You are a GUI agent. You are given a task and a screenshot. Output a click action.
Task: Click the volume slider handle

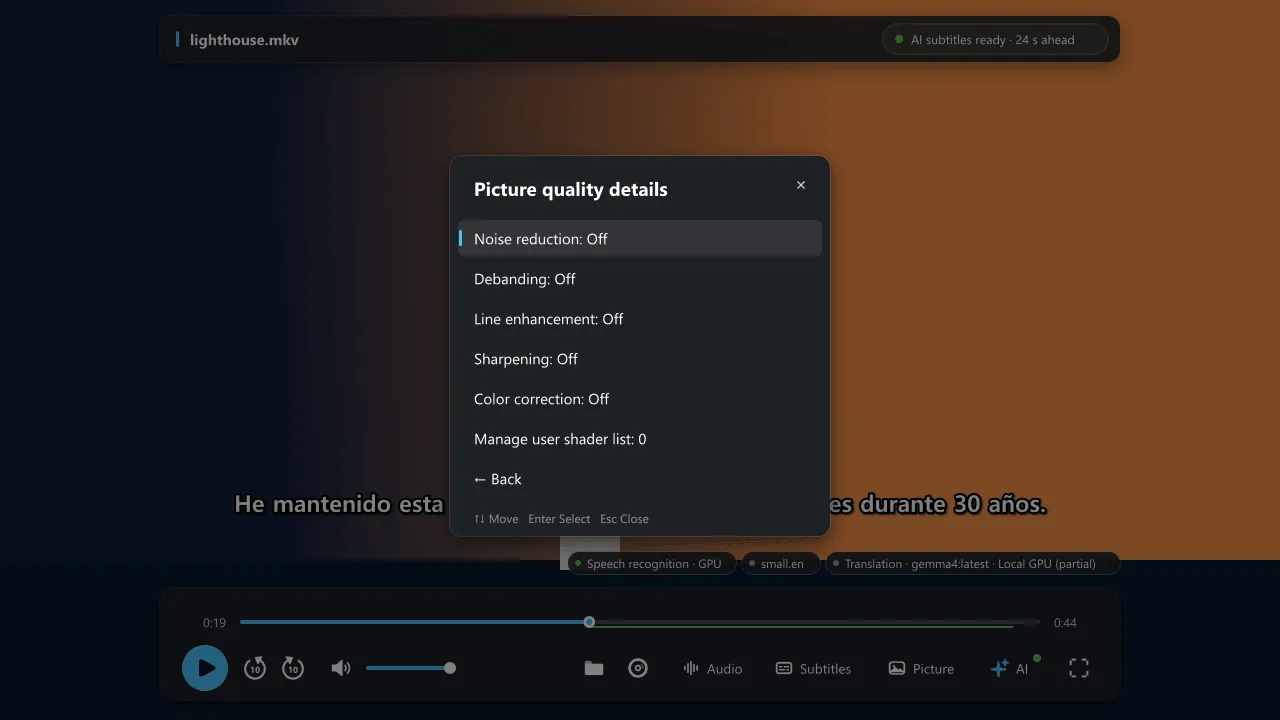[x=450, y=668]
